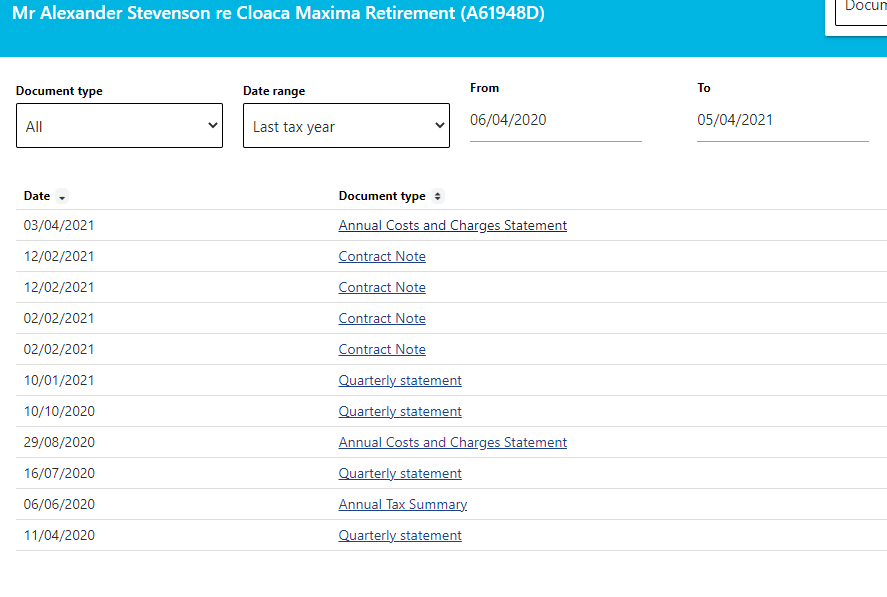Viewport: 887px width, 597px height.
Task: Click the partially visible Documents button at top right
Action: 861,11
